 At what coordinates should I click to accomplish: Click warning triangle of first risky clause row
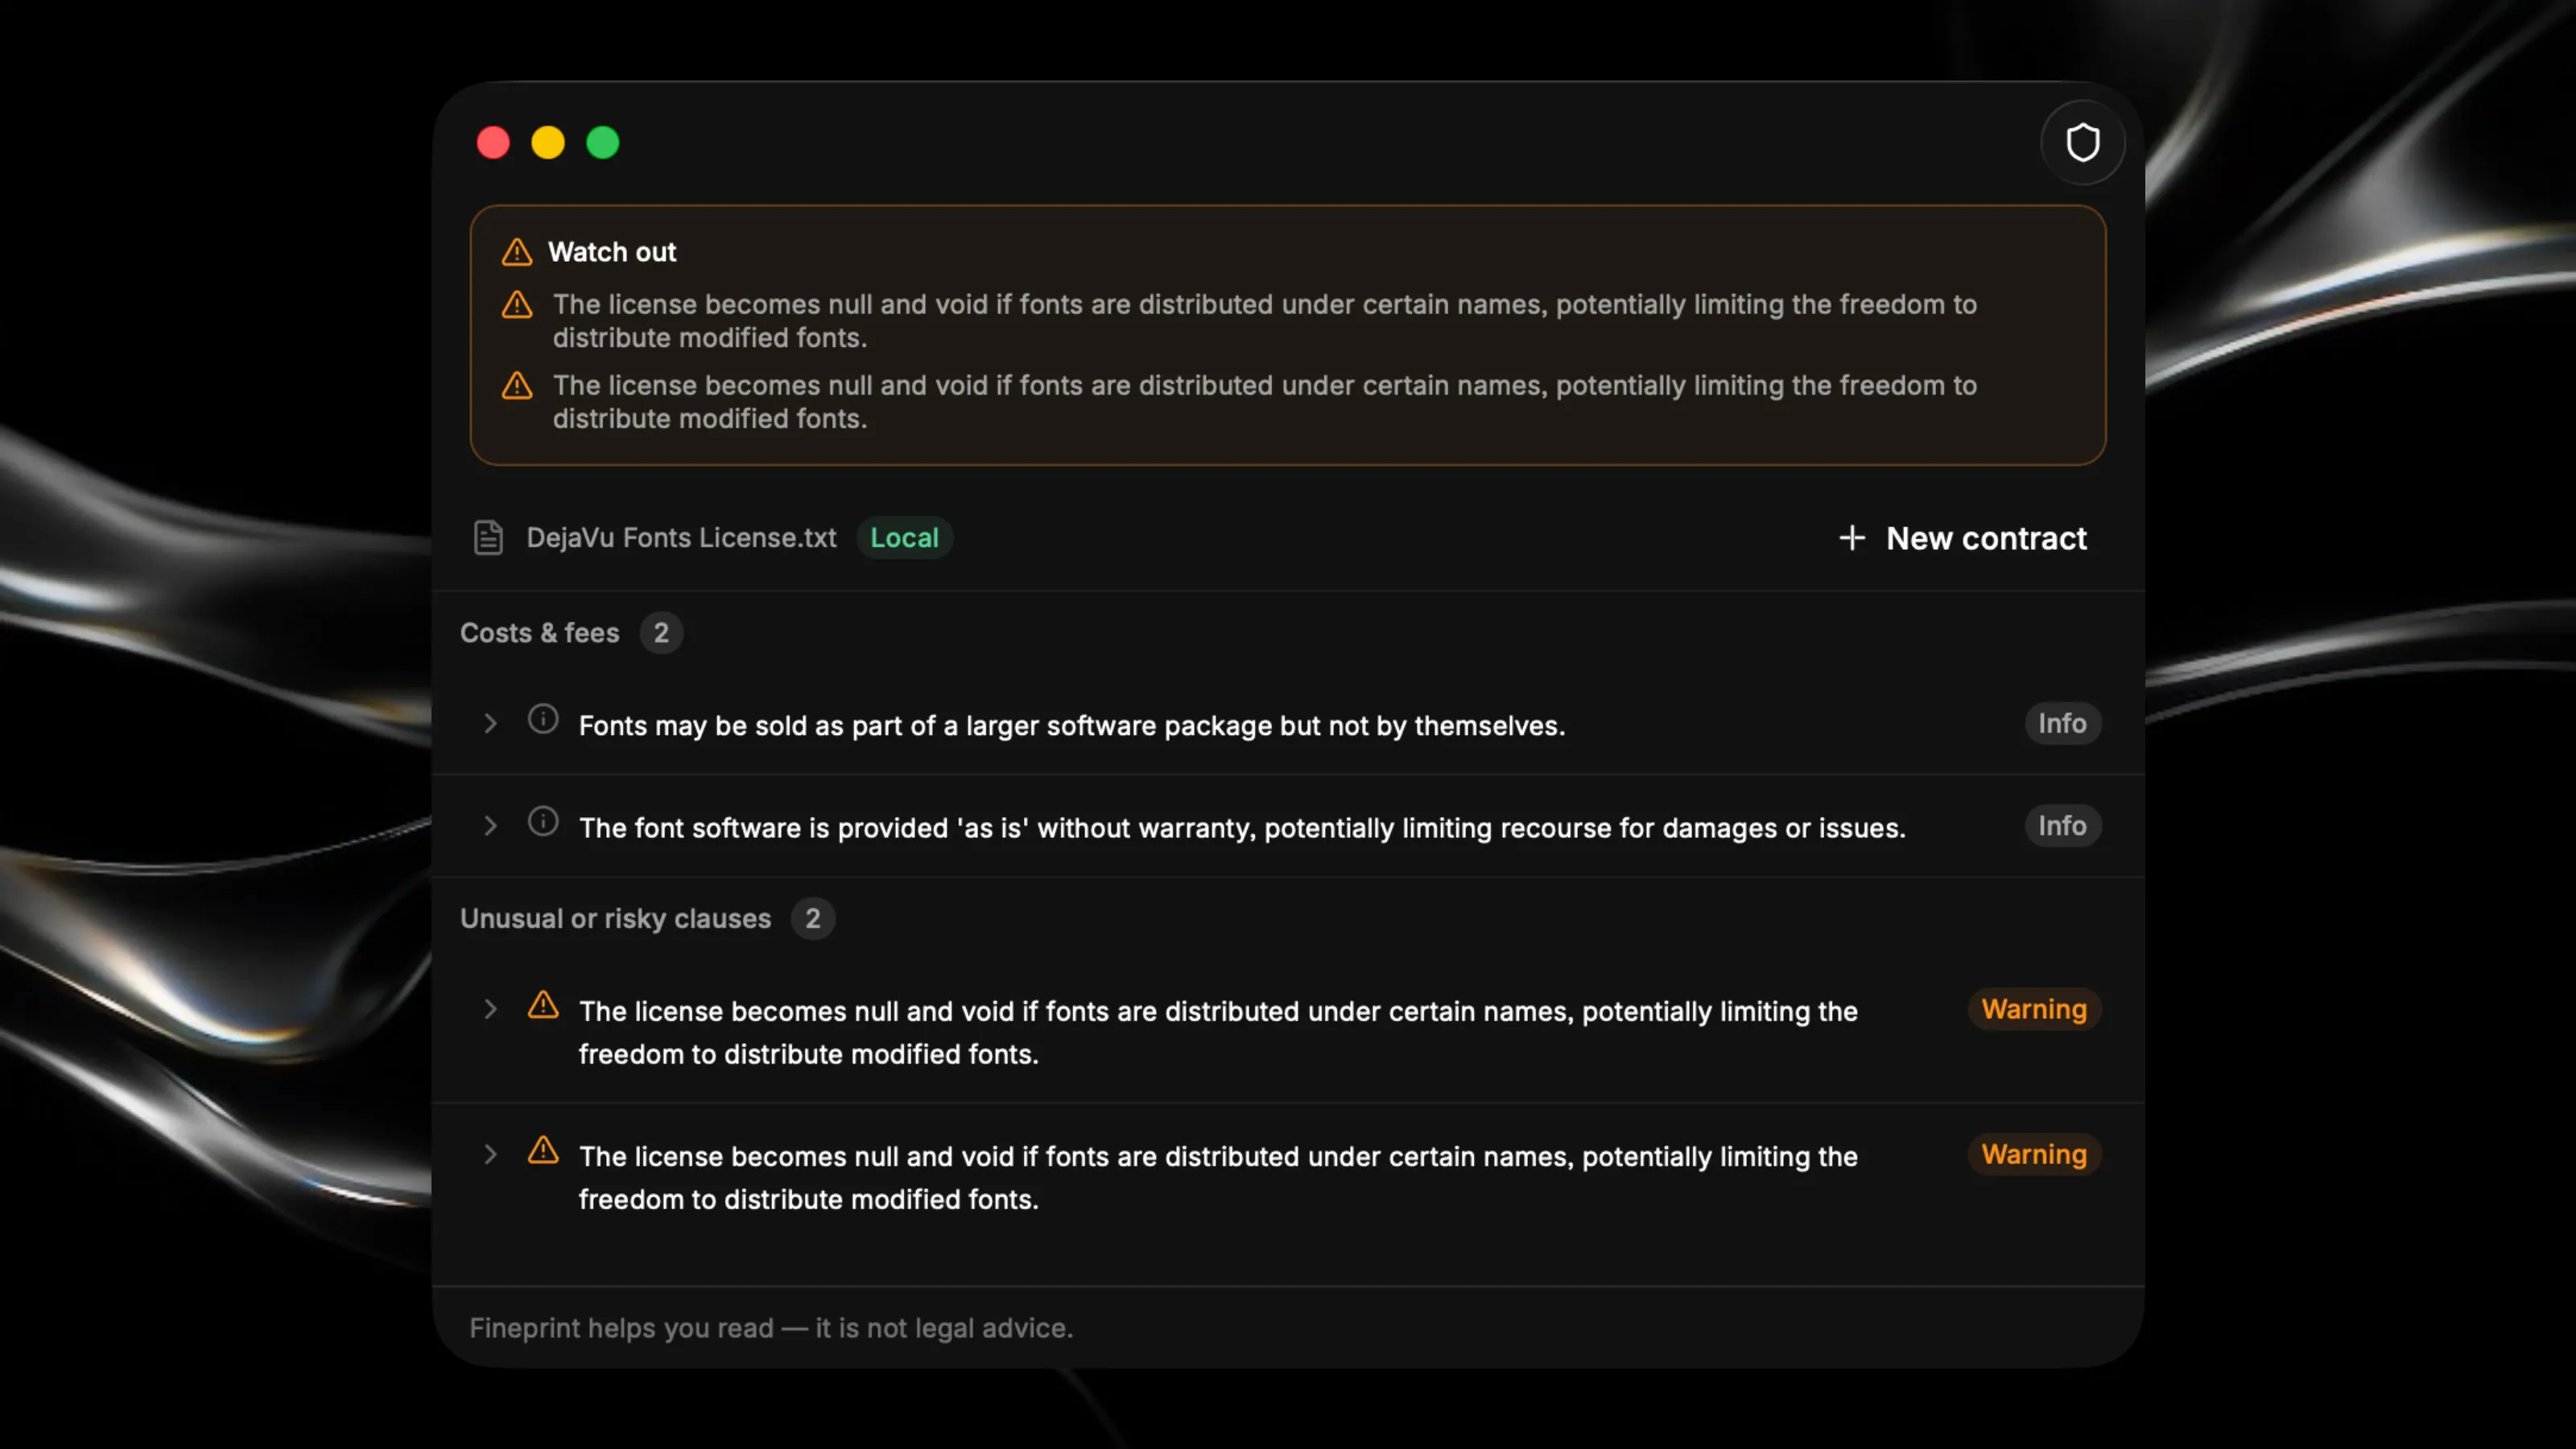click(x=543, y=1005)
